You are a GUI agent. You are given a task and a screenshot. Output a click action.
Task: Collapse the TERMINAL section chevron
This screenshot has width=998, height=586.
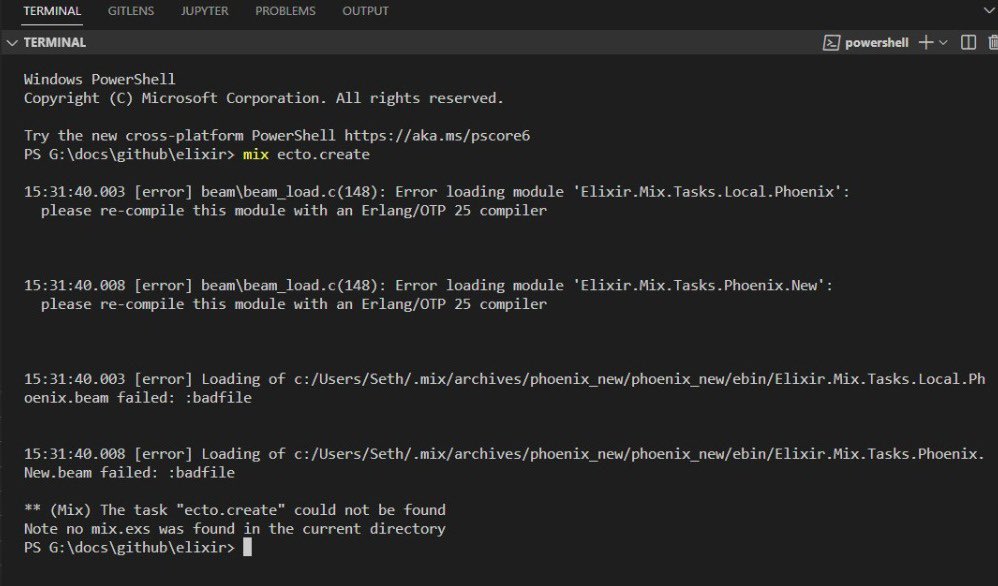(x=11, y=43)
